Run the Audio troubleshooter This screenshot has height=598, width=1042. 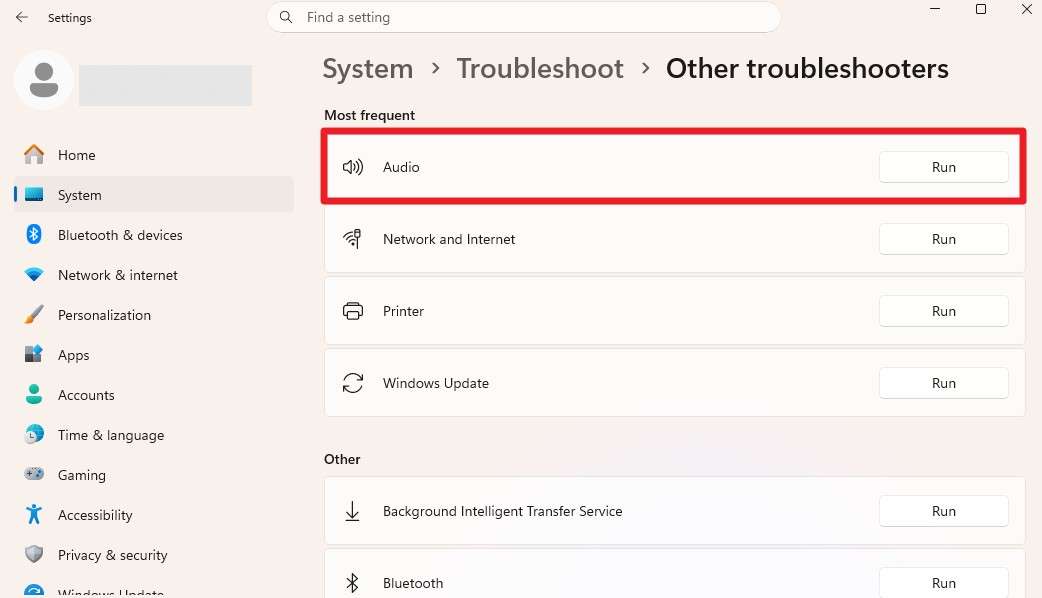944,167
